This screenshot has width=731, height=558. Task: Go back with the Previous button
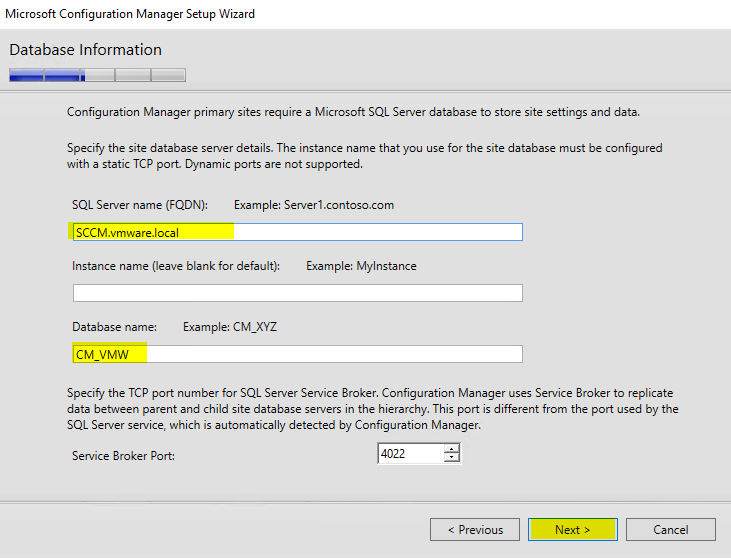[474, 529]
